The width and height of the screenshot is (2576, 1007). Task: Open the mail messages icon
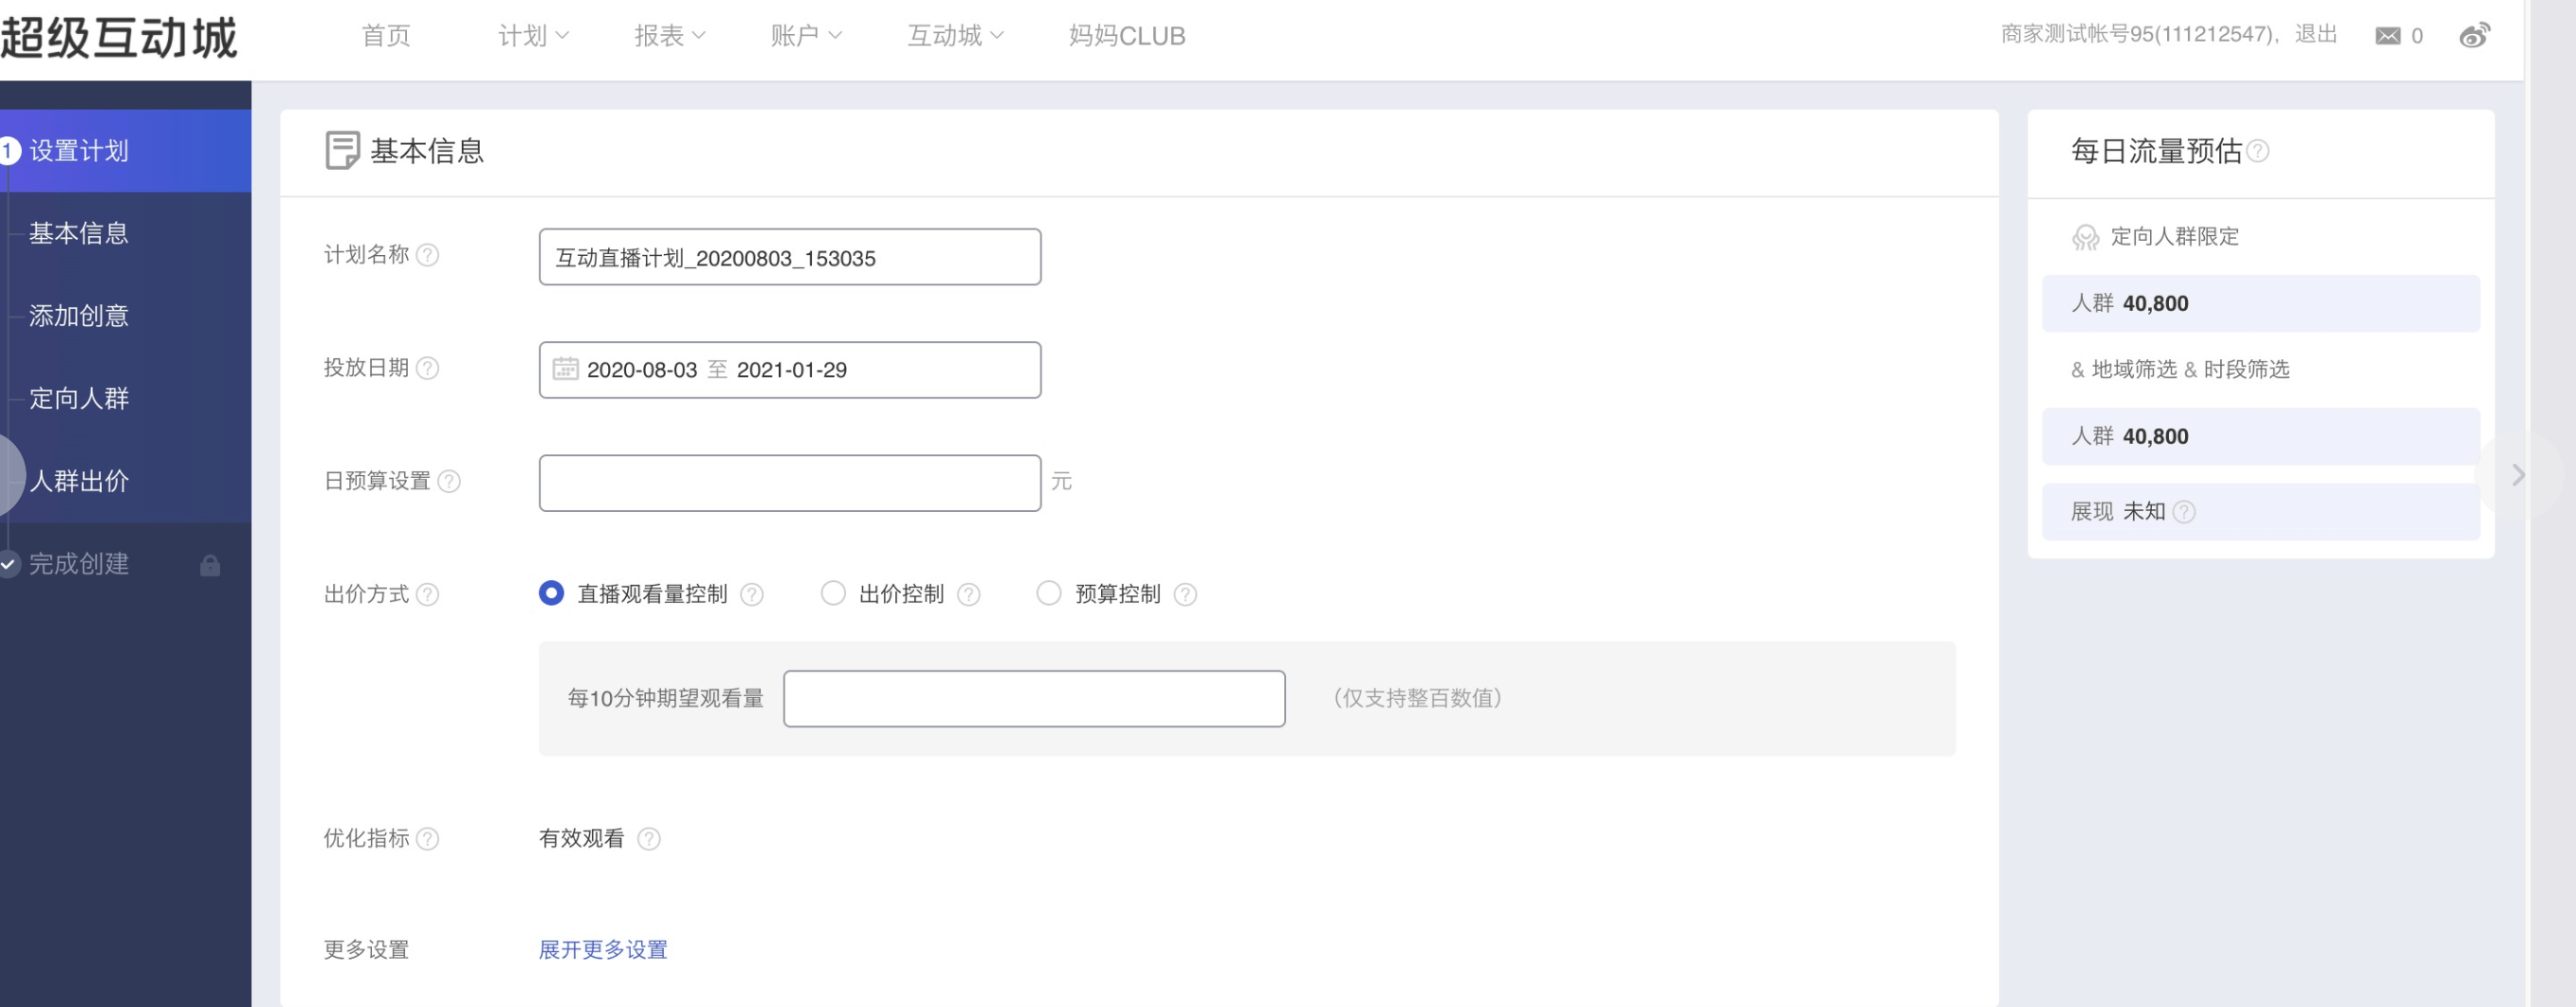[2387, 36]
